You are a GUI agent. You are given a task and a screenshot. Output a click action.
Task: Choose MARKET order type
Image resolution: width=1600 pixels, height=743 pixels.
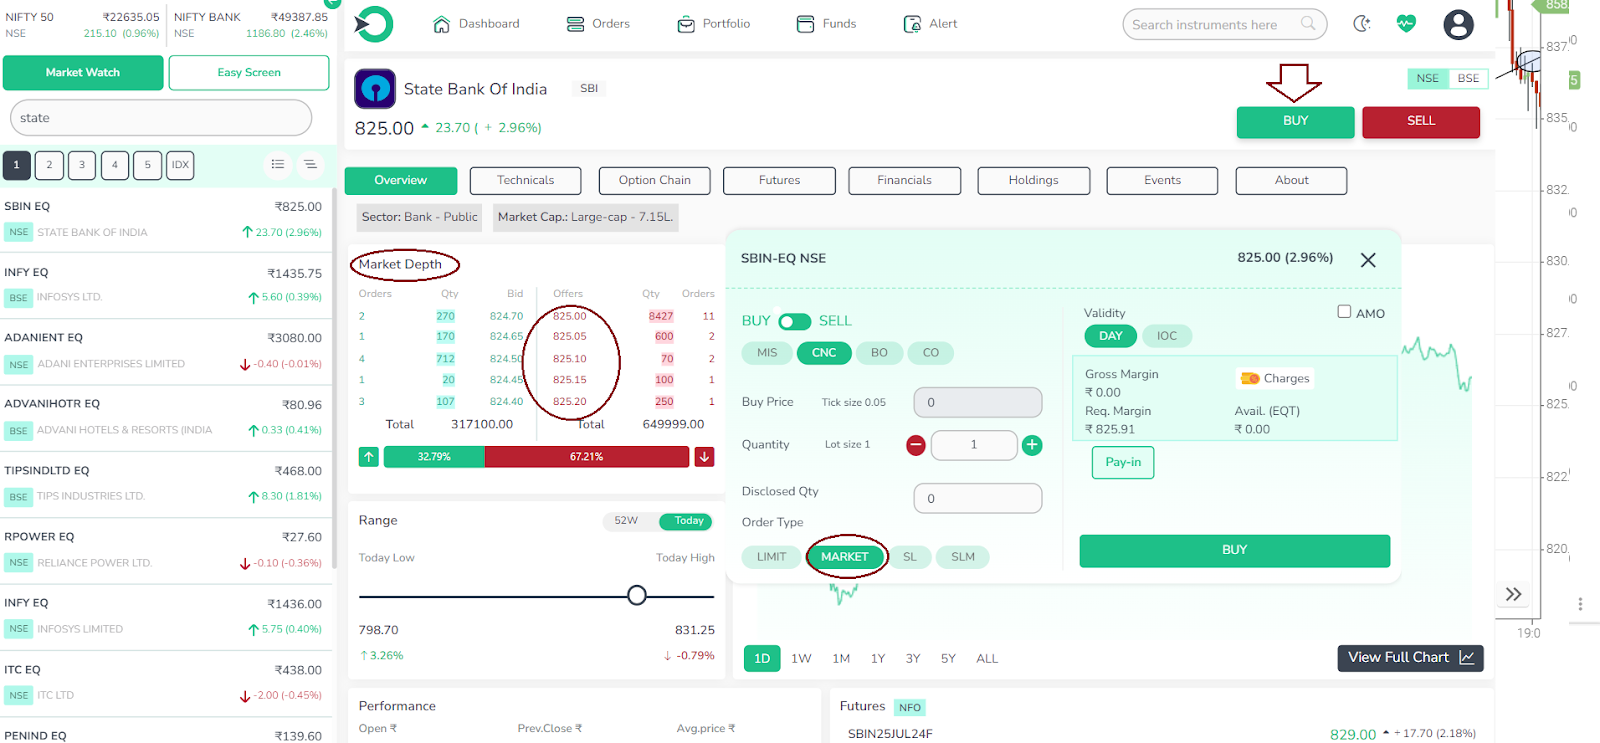click(x=845, y=557)
